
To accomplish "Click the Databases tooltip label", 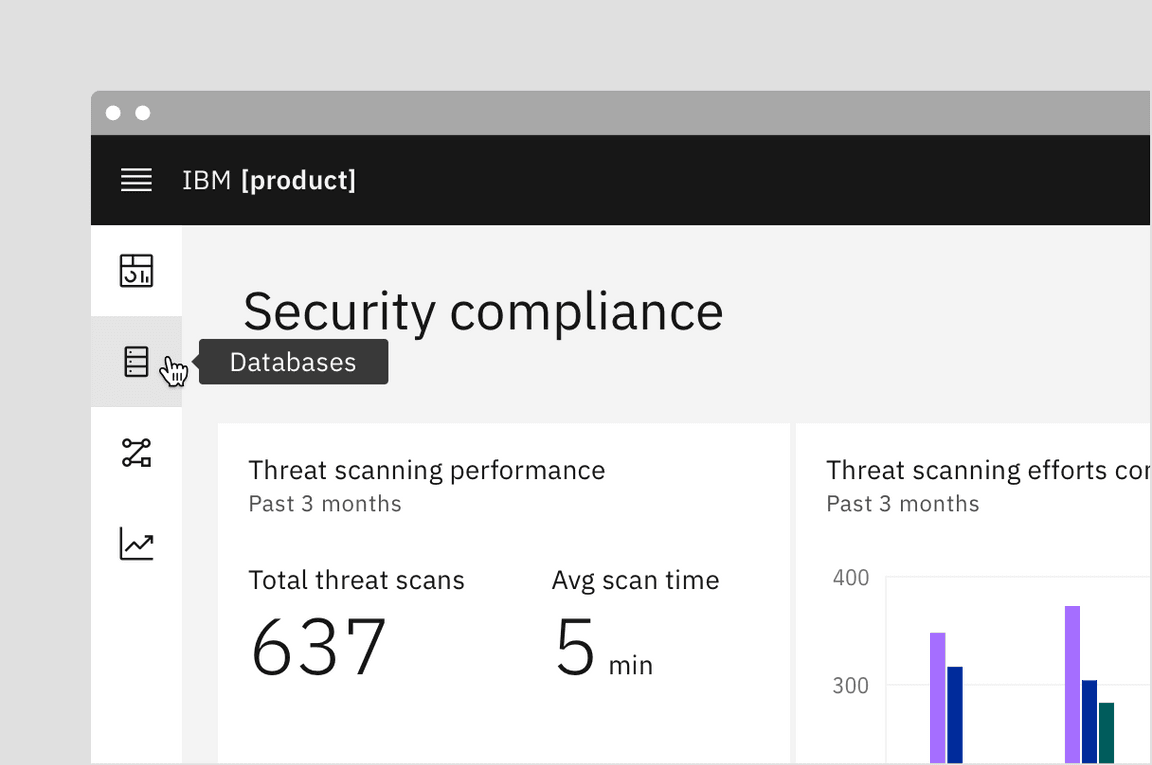I will tap(293, 362).
